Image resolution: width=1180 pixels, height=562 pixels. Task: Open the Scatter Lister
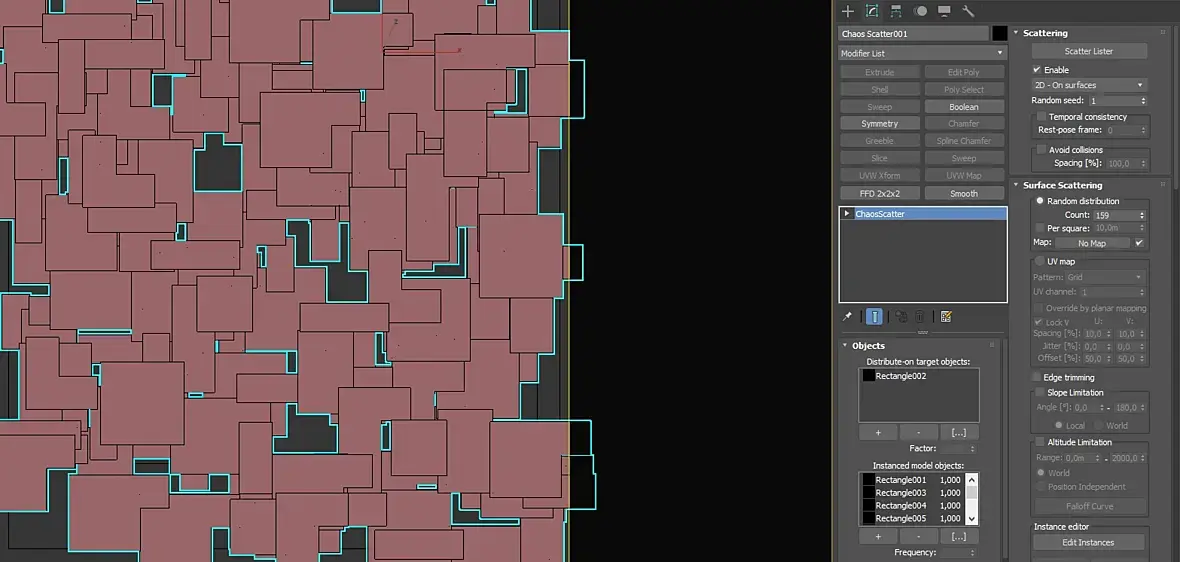1089,51
